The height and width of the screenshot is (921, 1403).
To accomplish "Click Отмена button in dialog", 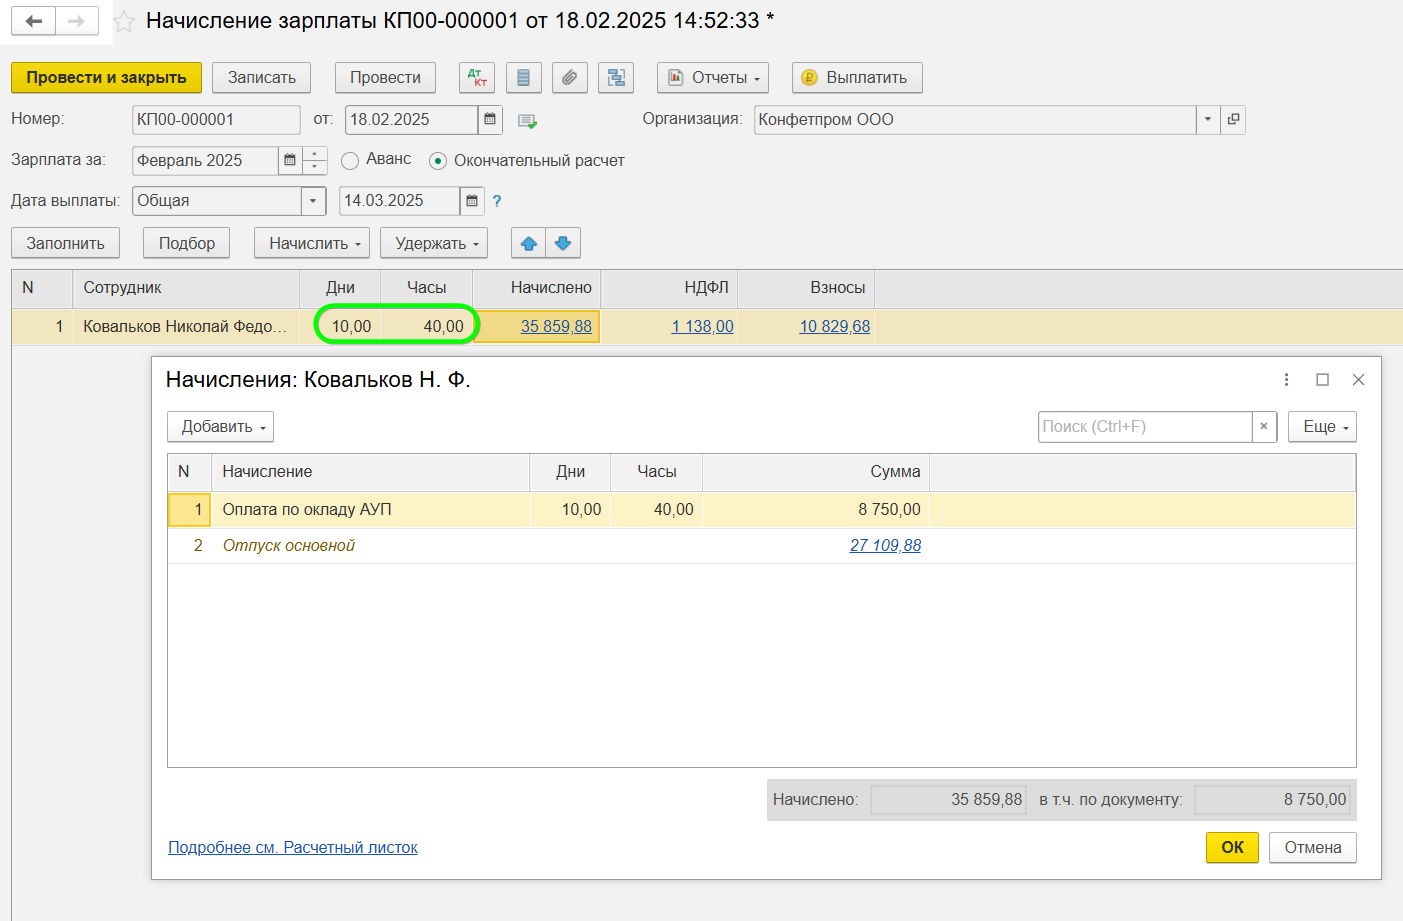I will (x=1313, y=847).
